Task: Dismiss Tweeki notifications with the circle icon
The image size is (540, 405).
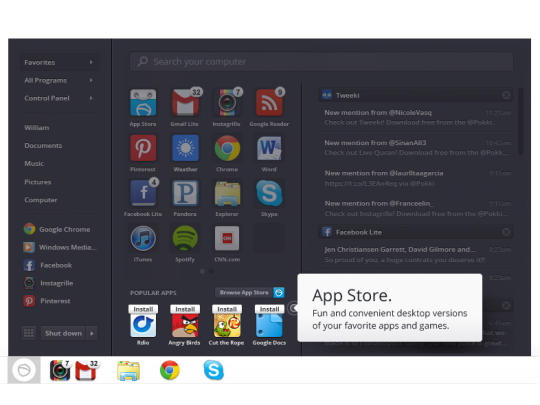Action: click(x=506, y=95)
